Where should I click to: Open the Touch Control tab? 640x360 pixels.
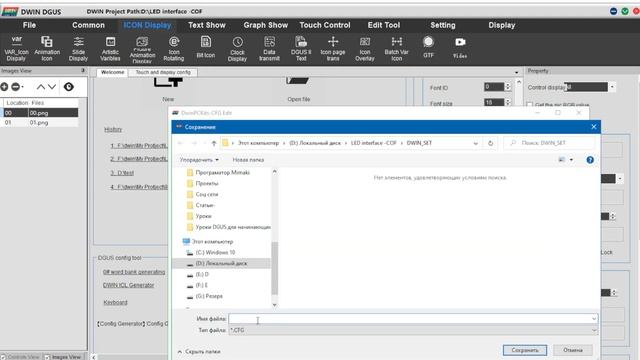click(325, 25)
